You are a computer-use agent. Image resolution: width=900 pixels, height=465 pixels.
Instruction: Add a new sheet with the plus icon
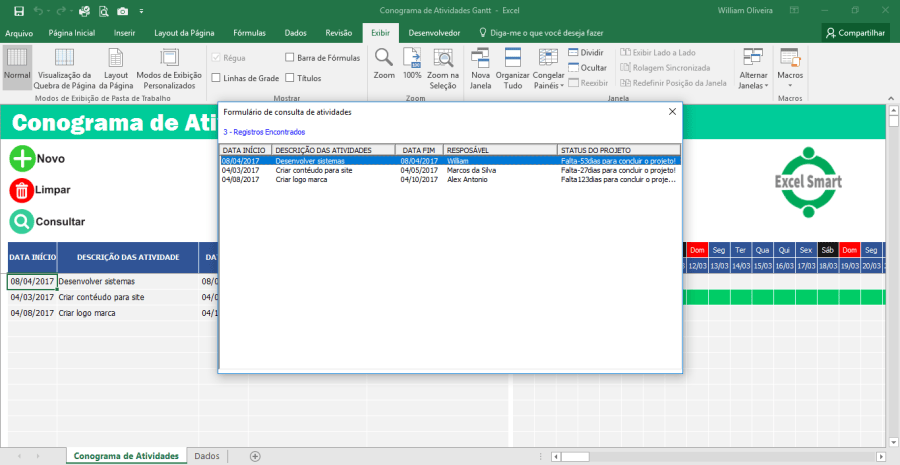coord(255,456)
